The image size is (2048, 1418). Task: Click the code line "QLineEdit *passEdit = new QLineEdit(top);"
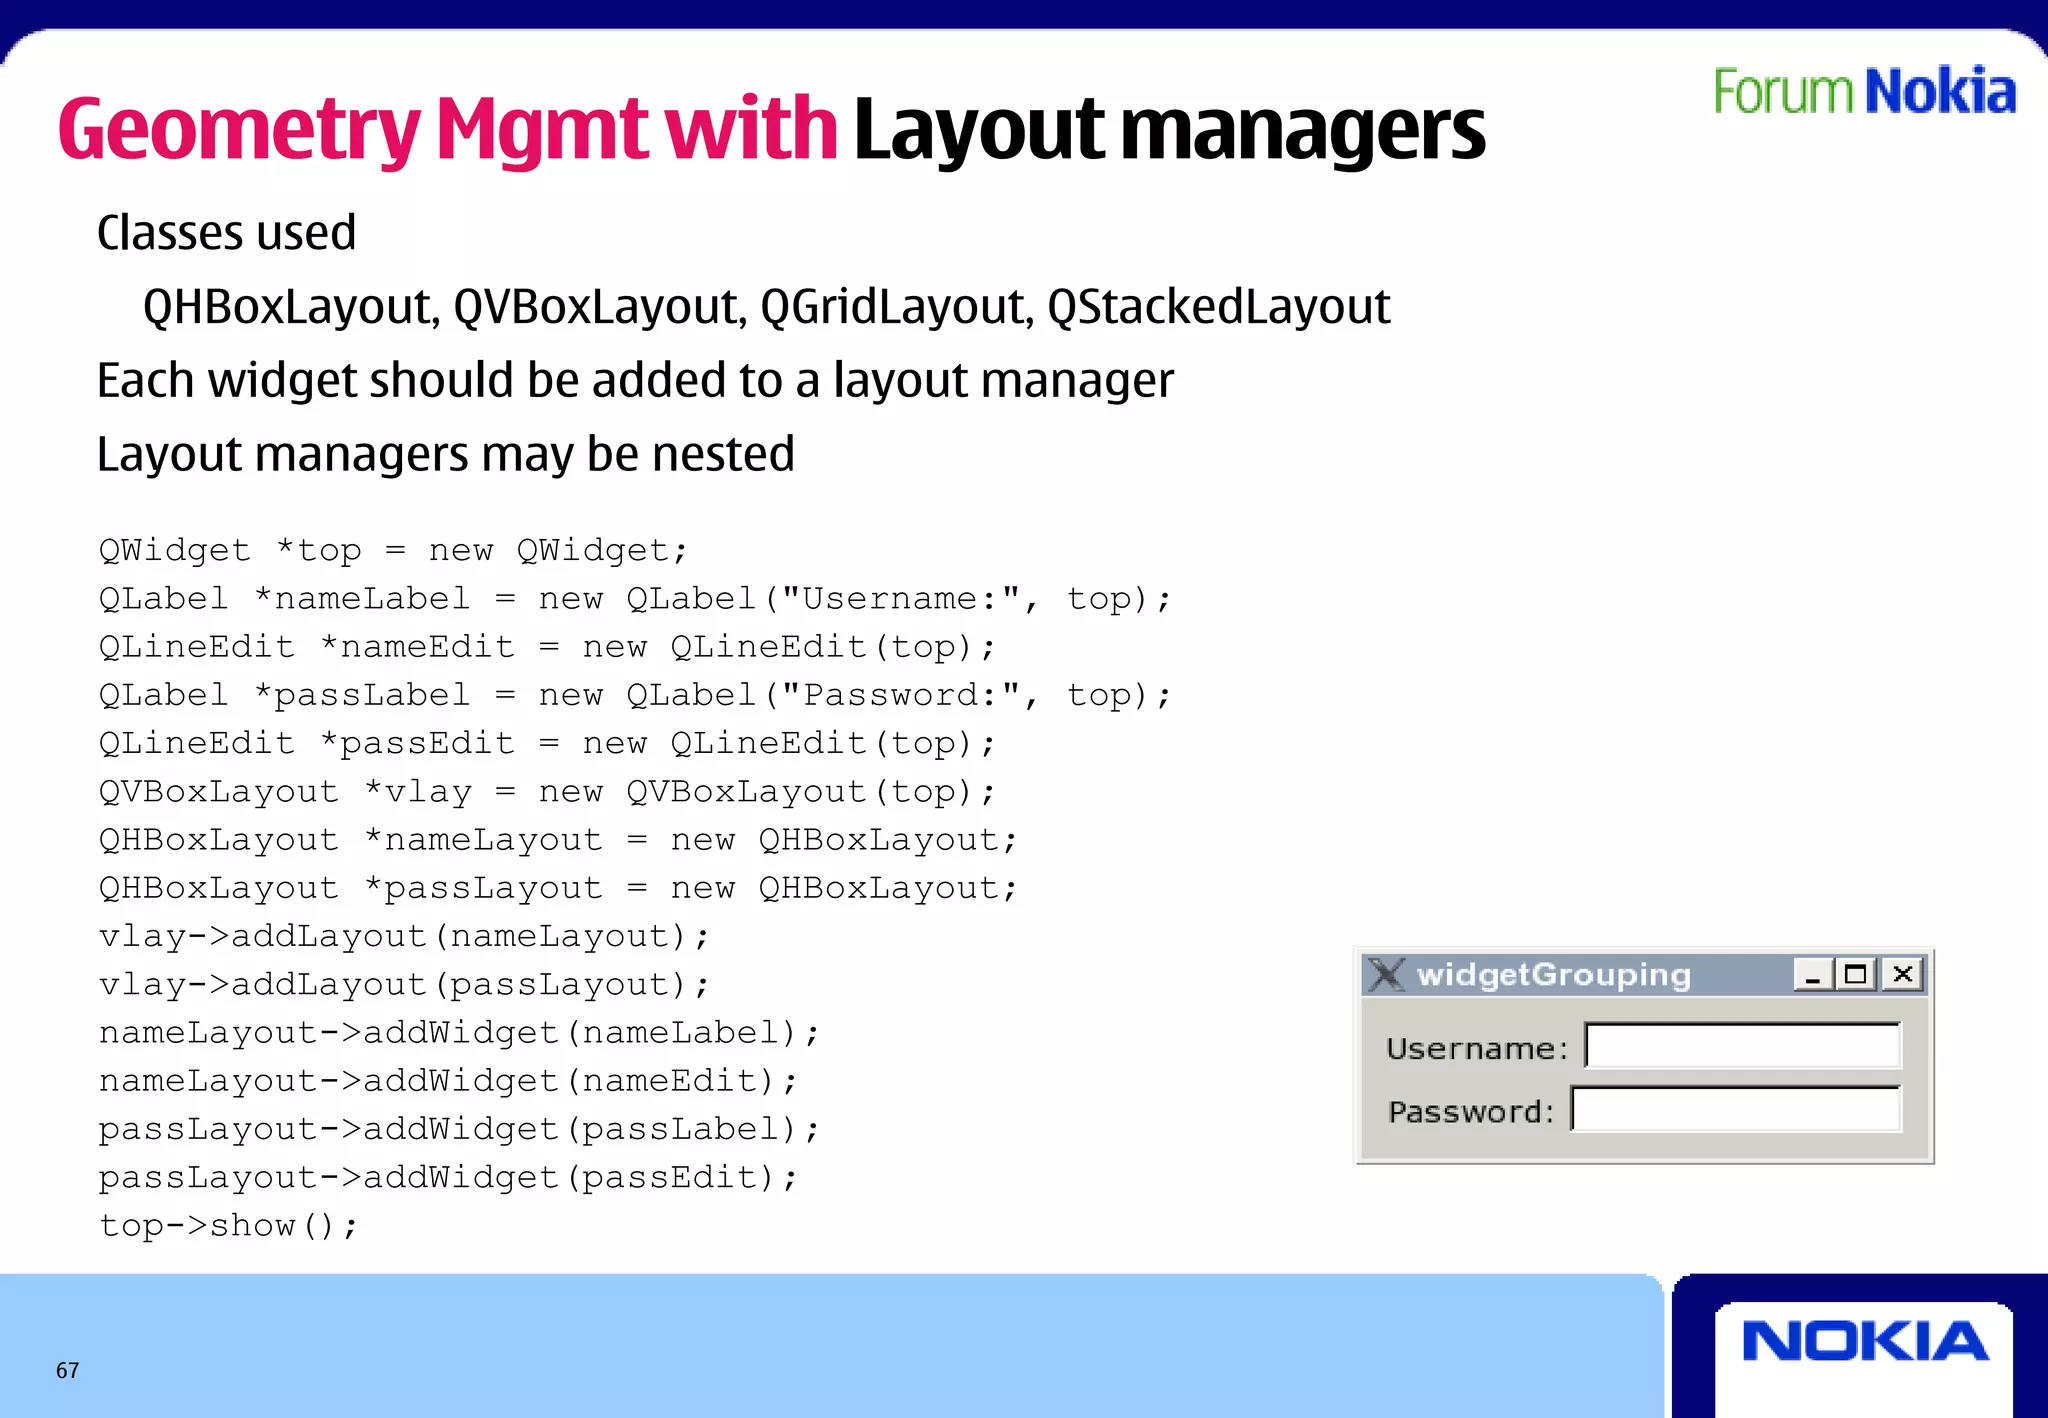tap(547, 742)
